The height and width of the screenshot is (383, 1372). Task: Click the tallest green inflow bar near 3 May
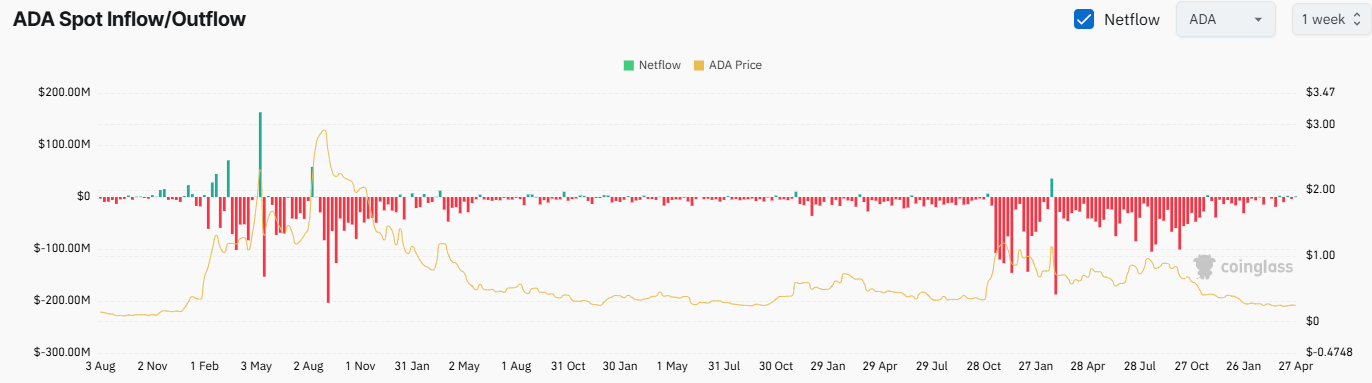point(260,154)
